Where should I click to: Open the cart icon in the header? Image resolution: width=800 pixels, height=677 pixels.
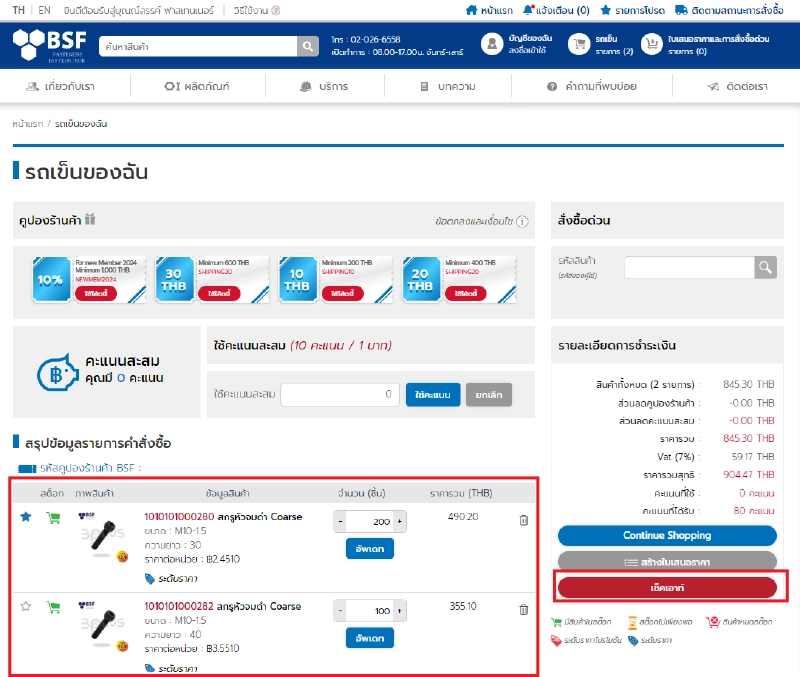pos(579,44)
